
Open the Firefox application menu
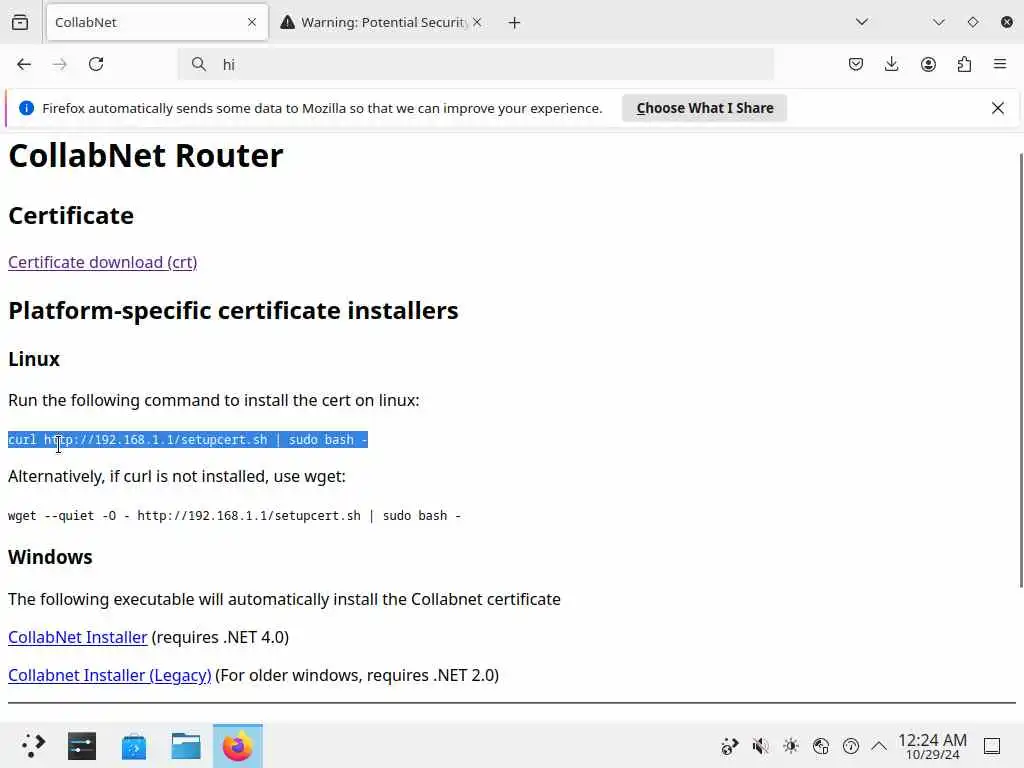click(x=1000, y=64)
